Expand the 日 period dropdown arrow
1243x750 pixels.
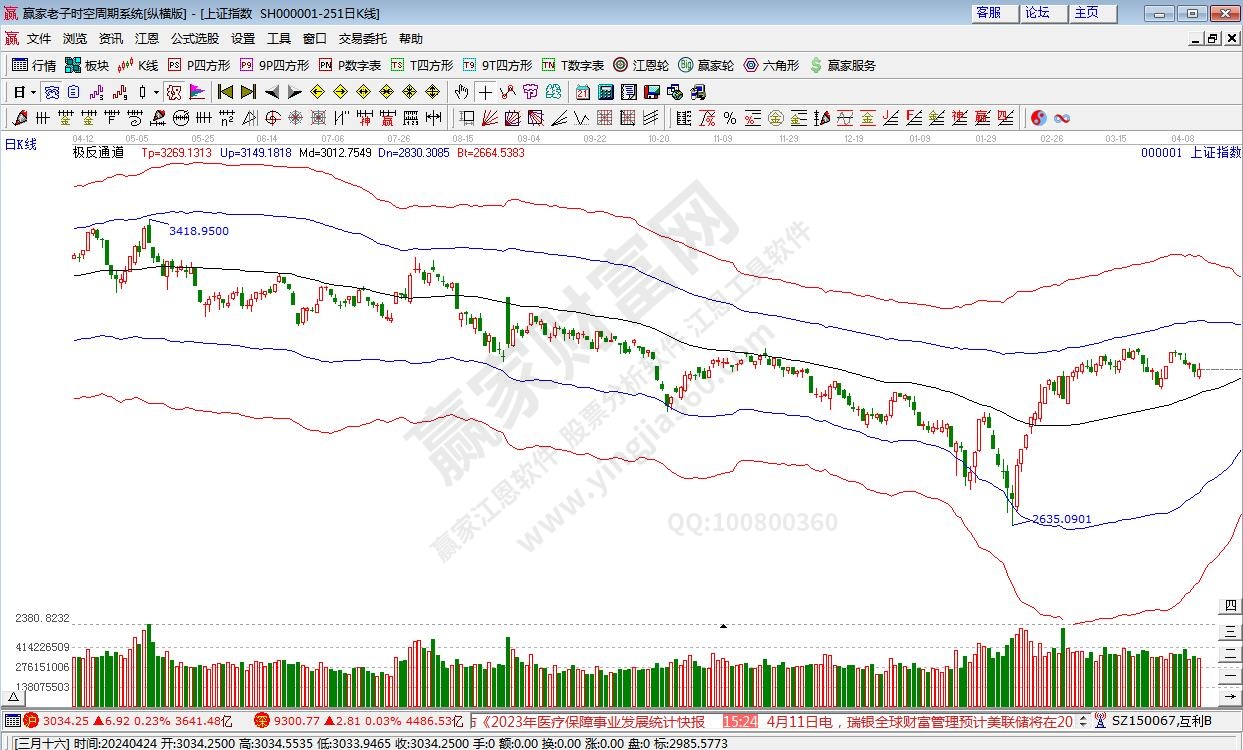32,92
